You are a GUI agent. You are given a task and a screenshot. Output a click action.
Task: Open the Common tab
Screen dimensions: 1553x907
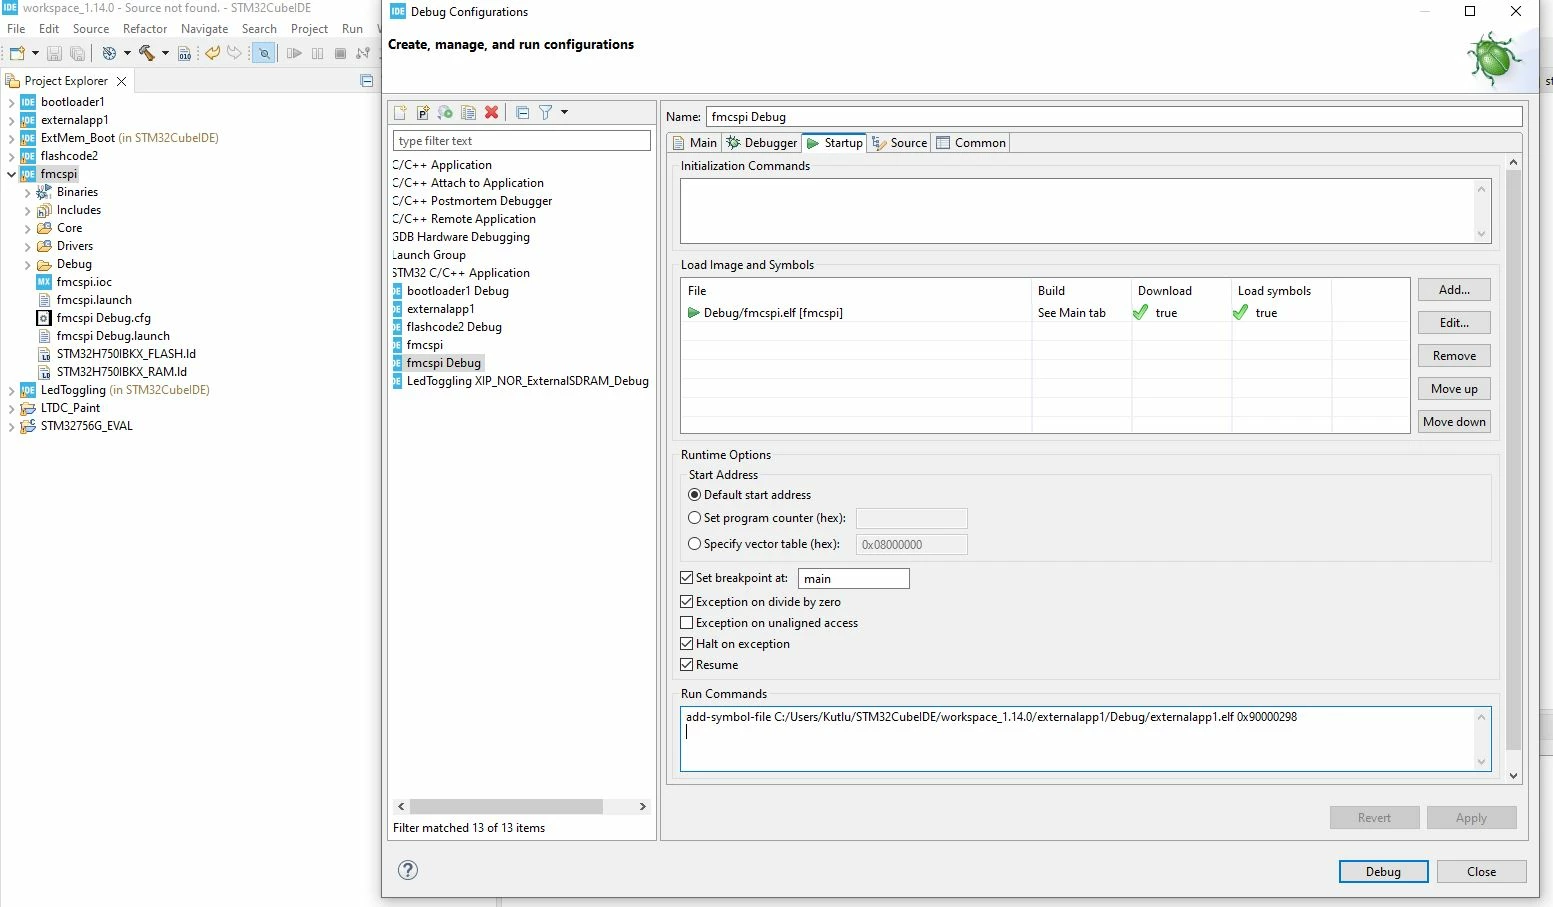pos(971,143)
